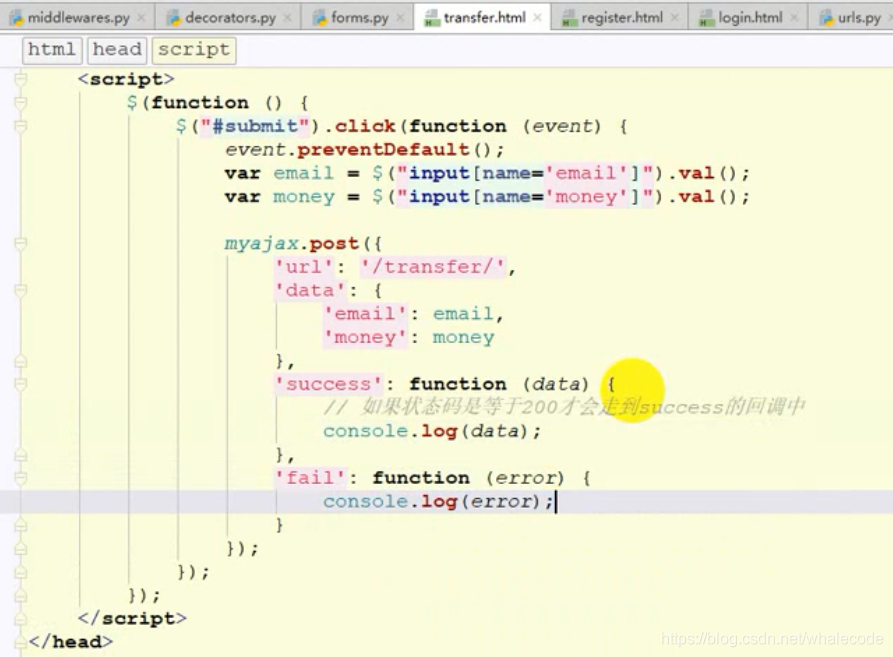Click fold end marker after console.log(error)
893x657 pixels.
[21, 525]
